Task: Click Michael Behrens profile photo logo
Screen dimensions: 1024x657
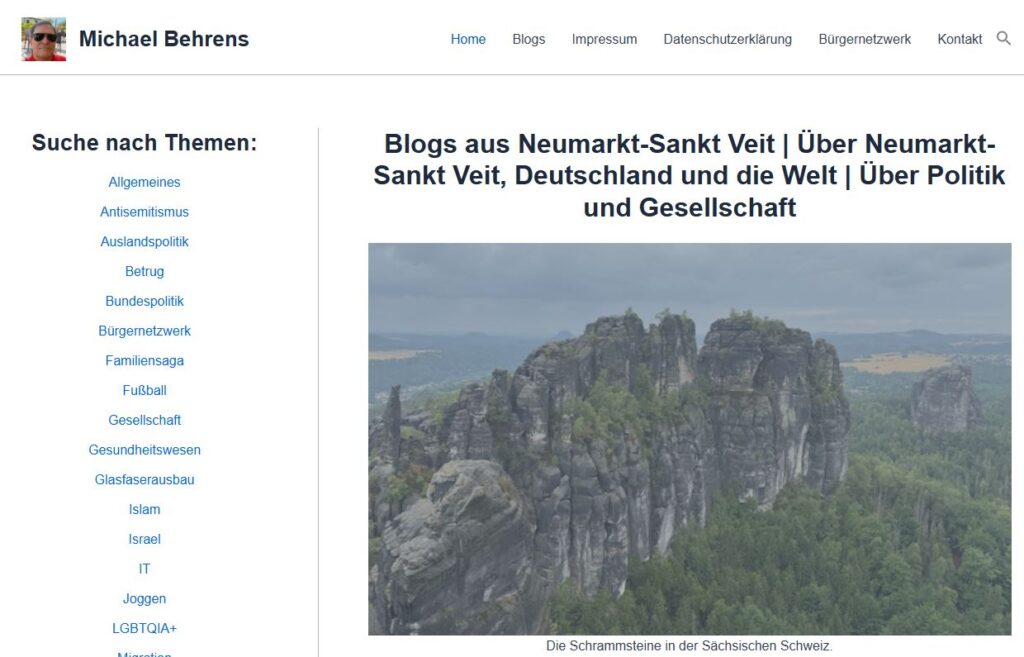Action: 44,39
